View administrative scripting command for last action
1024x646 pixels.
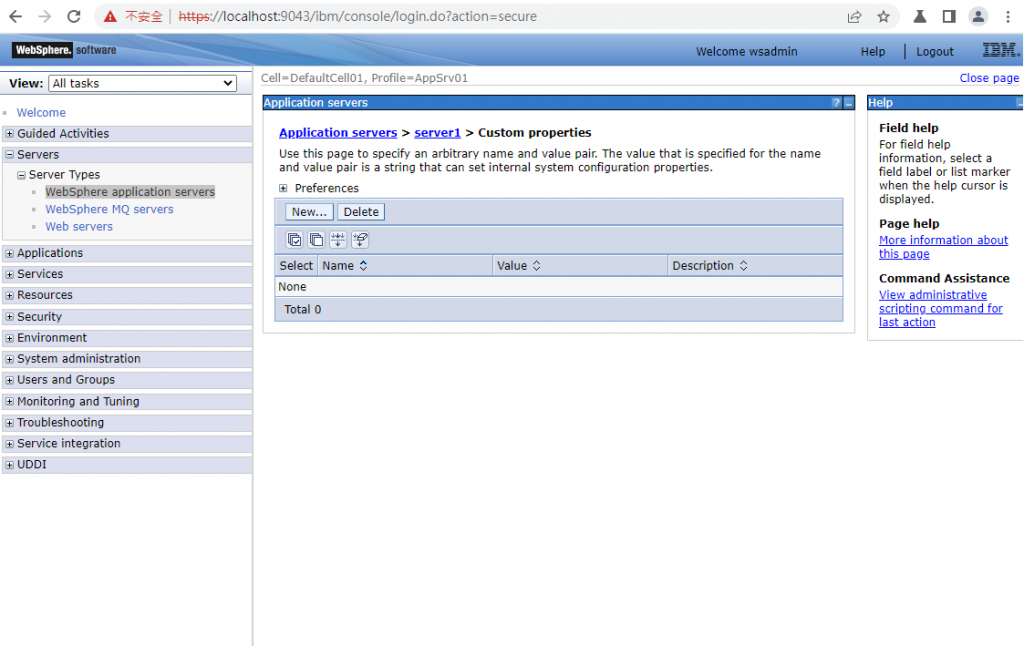click(x=940, y=308)
